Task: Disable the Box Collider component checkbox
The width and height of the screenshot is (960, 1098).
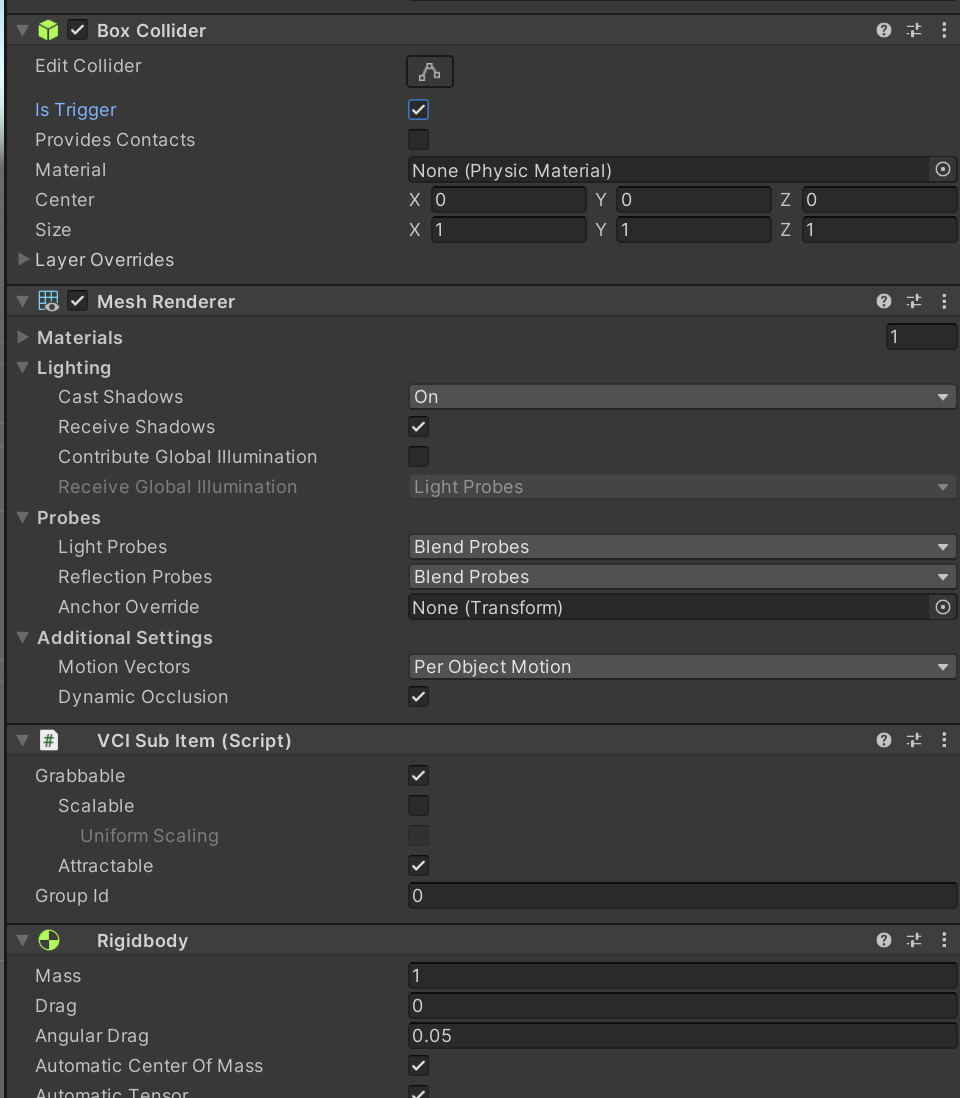Action: coord(78,30)
